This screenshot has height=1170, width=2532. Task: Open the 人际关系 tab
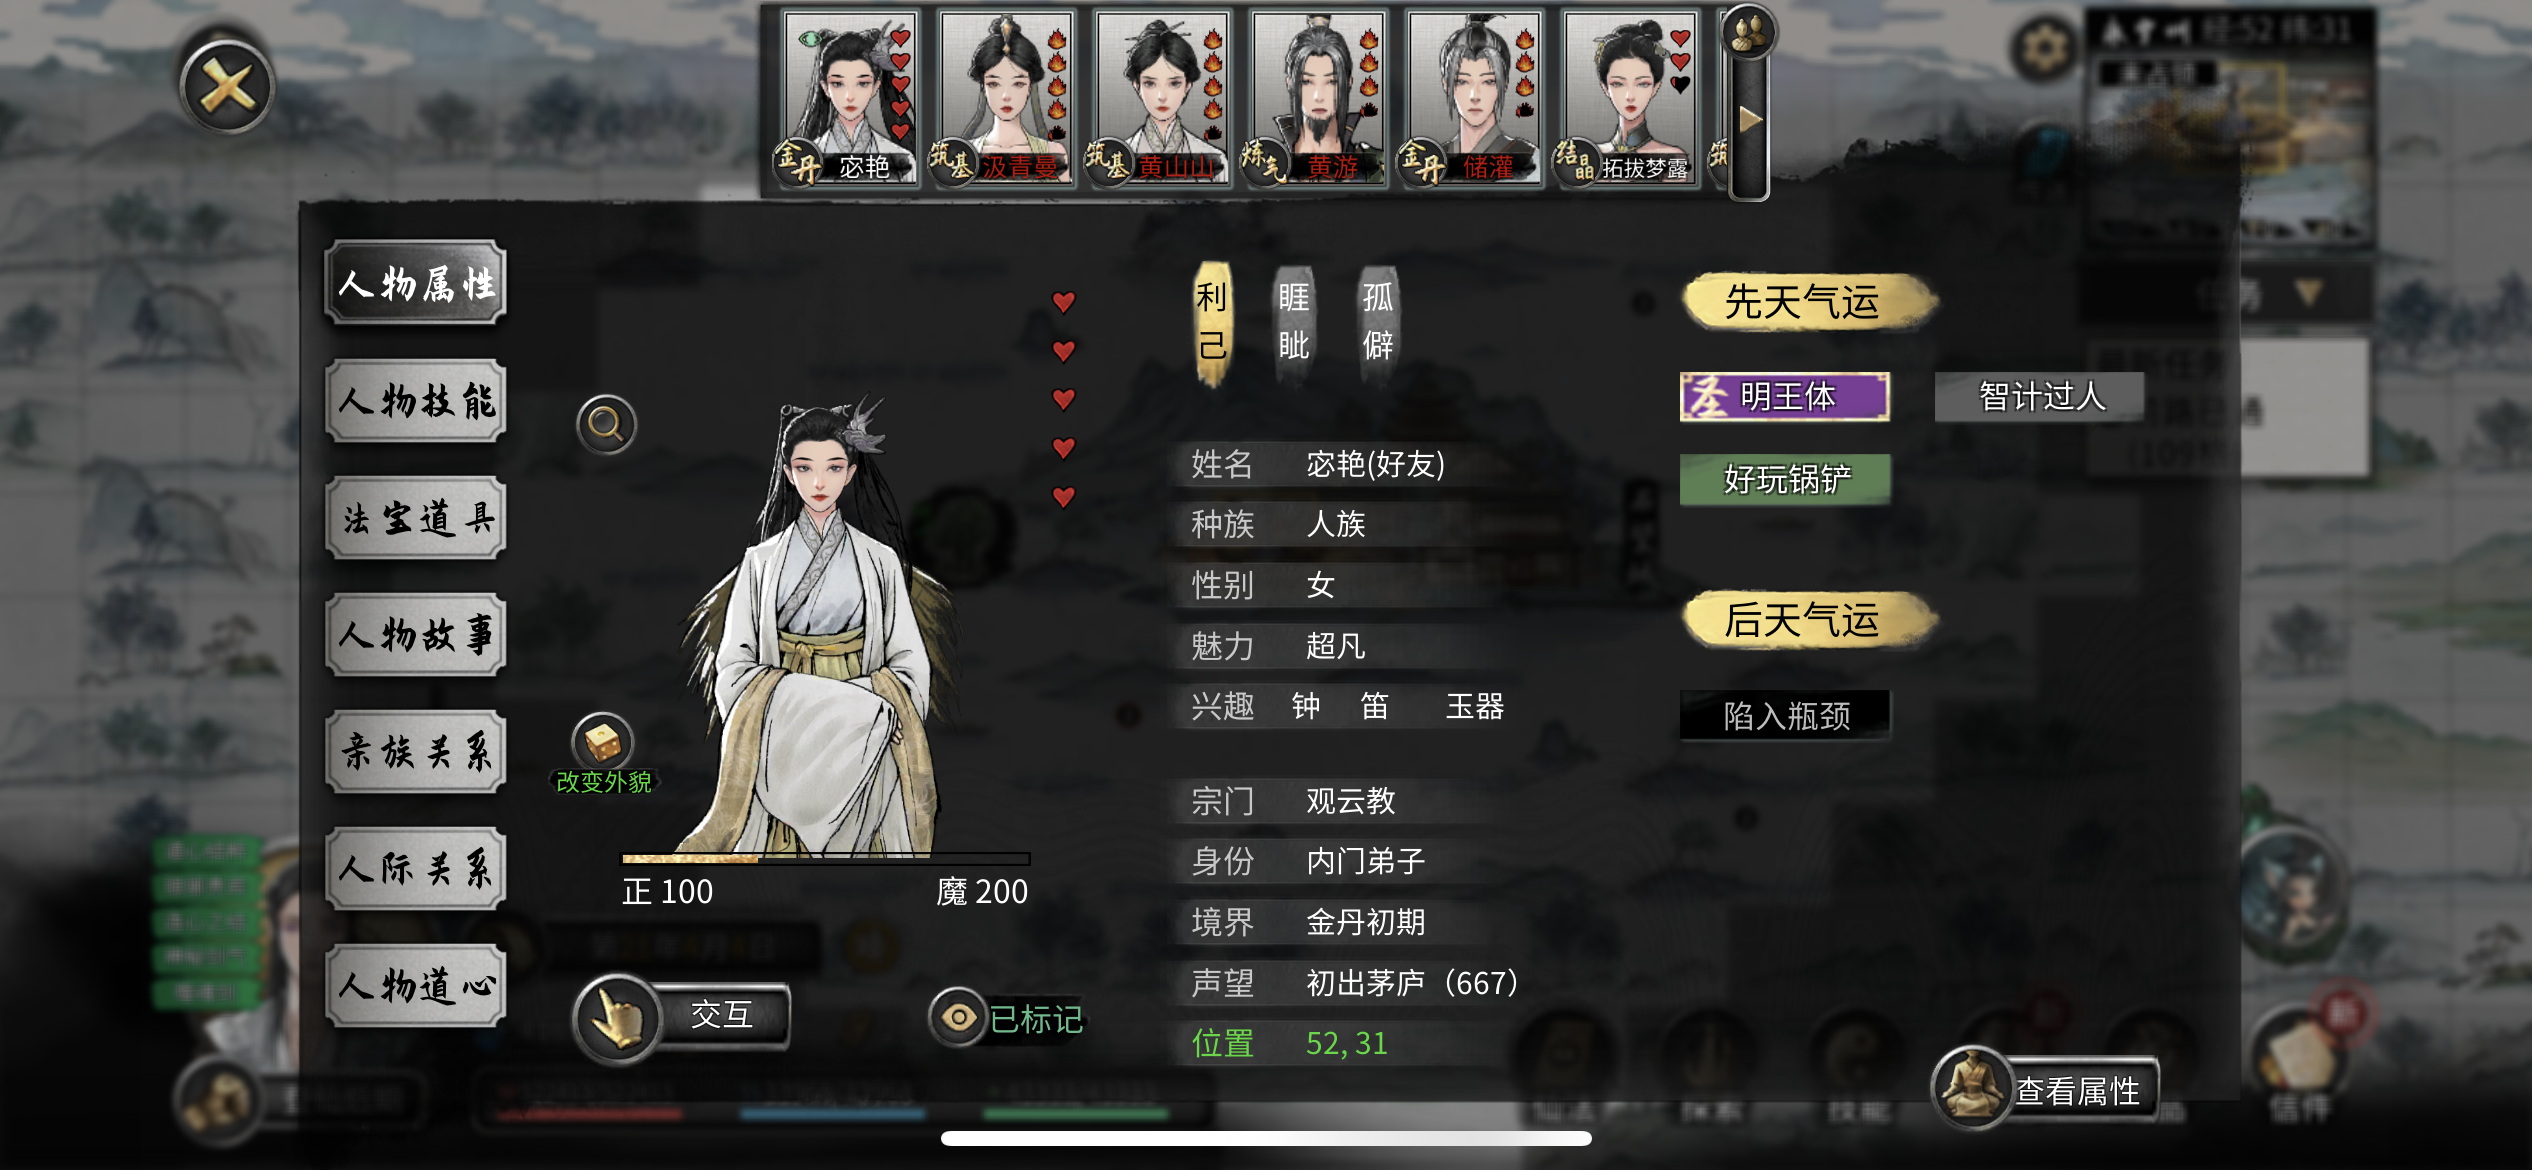click(416, 868)
